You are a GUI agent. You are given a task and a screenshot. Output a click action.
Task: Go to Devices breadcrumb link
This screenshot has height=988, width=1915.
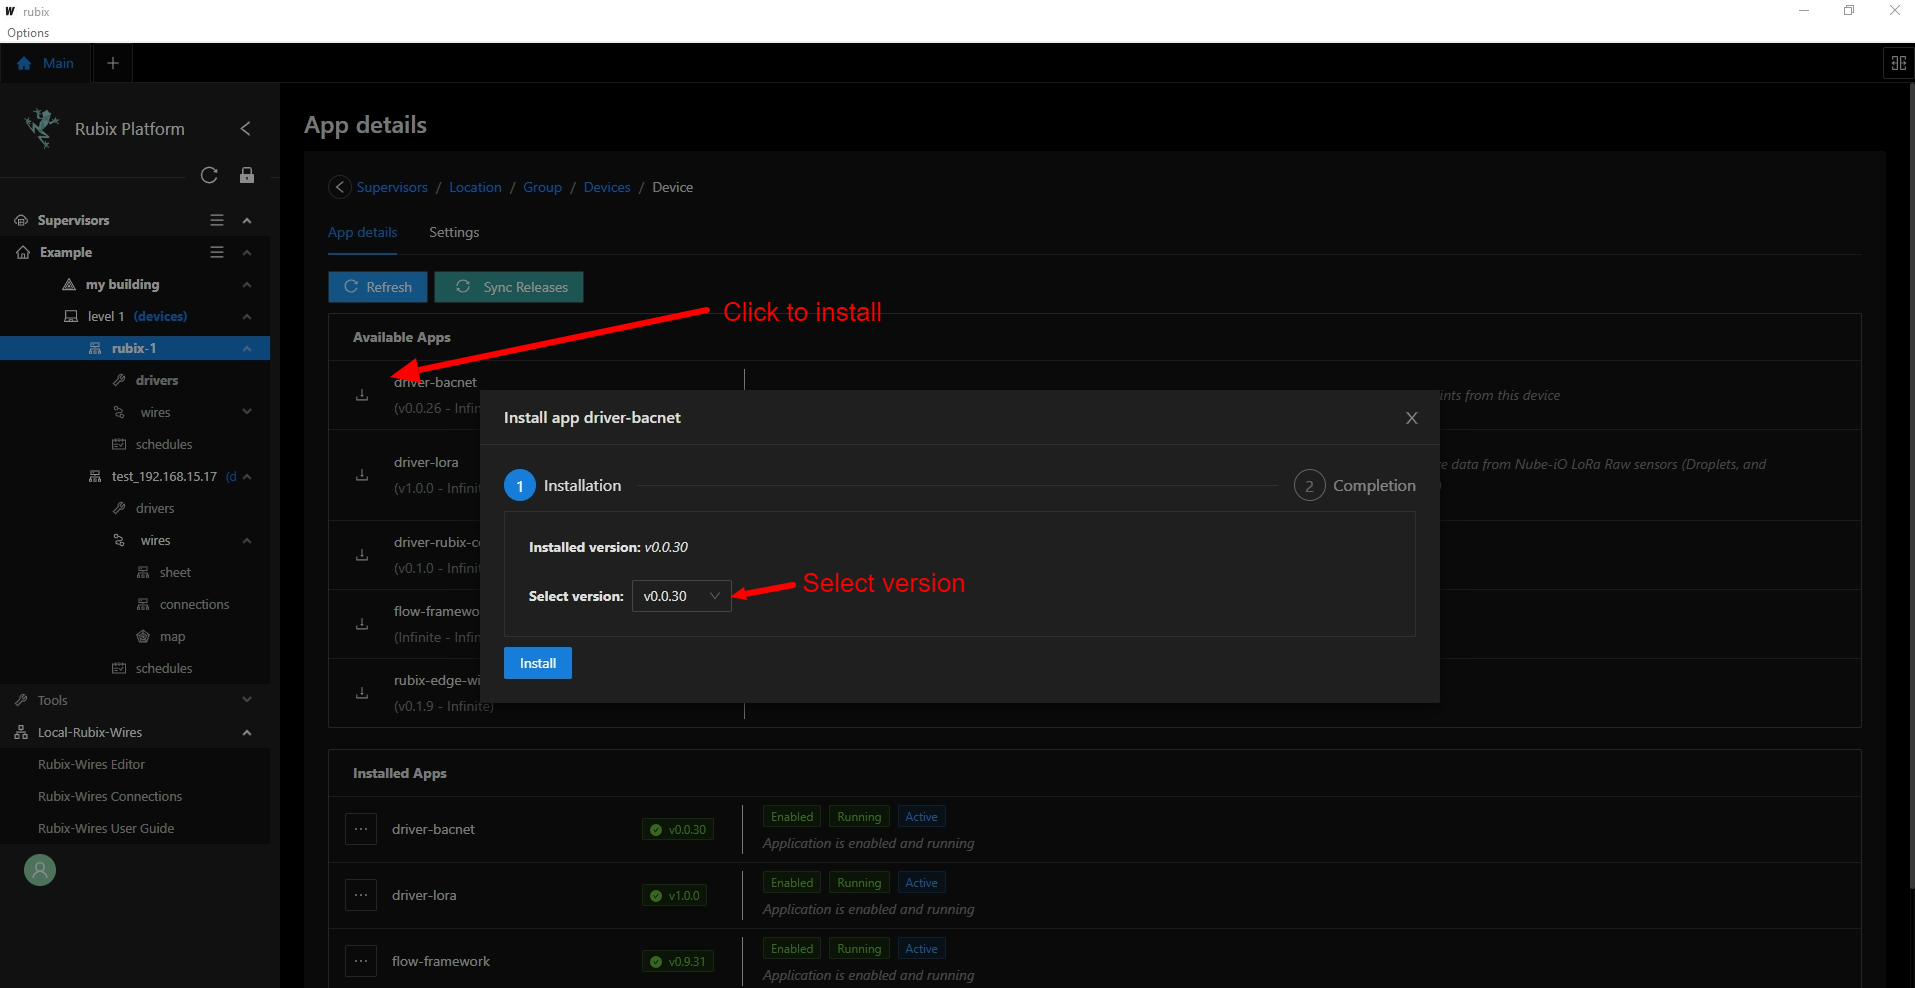click(x=607, y=187)
